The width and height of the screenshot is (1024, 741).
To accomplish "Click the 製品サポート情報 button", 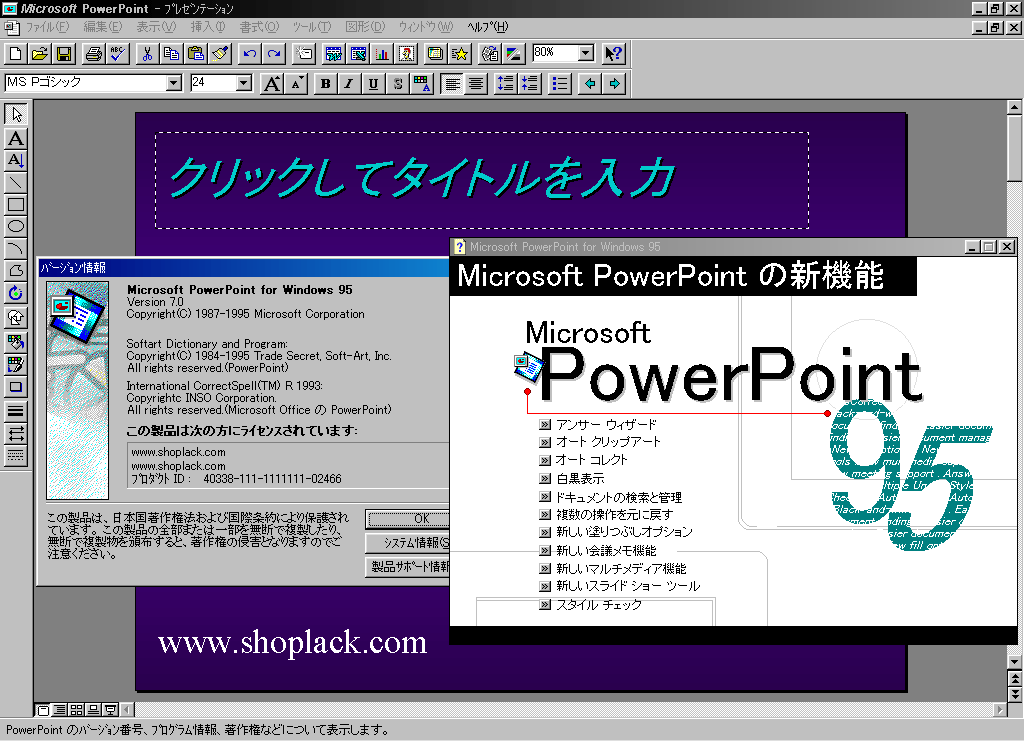I will point(408,567).
